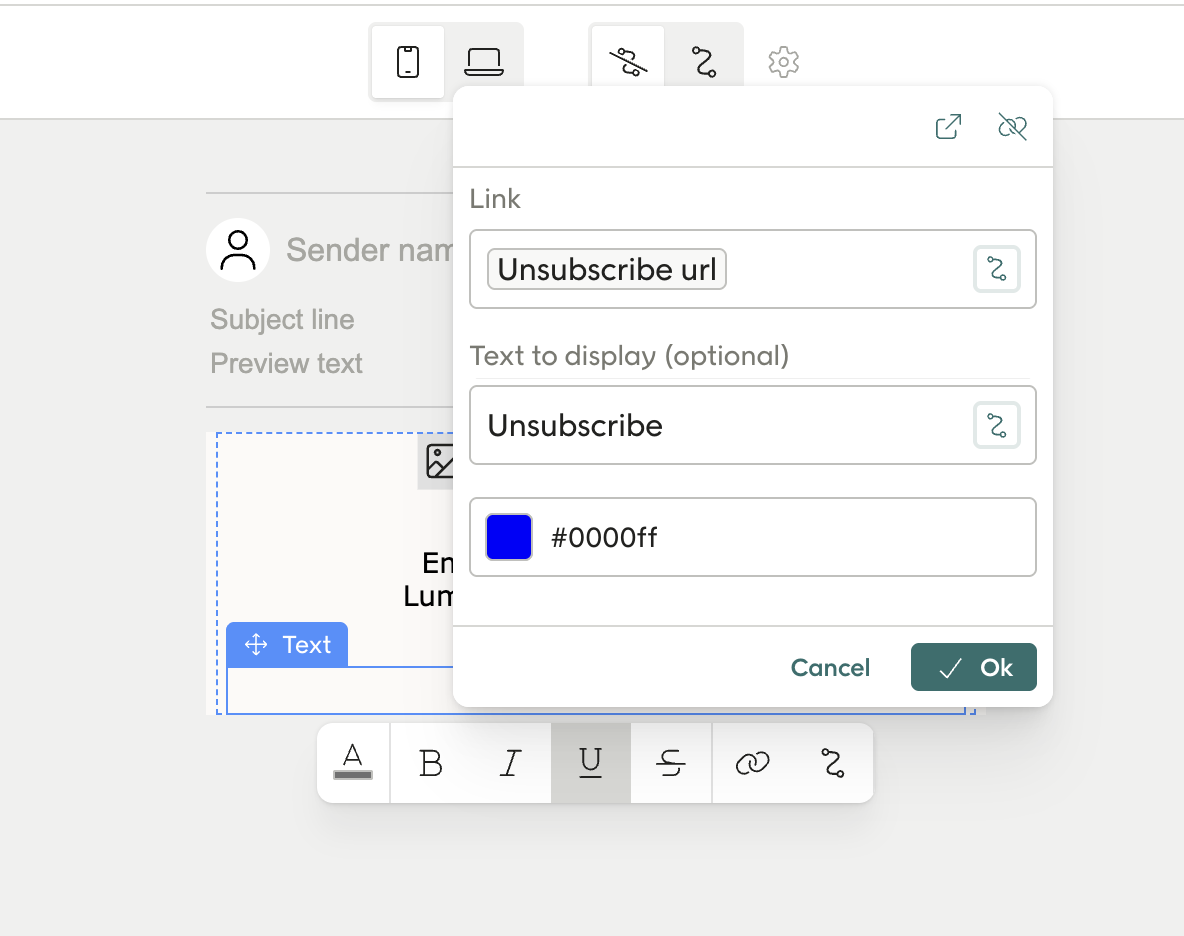Open the settings gear
The width and height of the screenshot is (1184, 936).
(x=784, y=62)
